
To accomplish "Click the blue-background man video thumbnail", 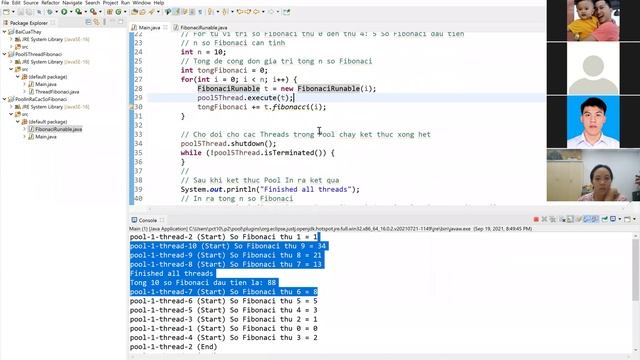I will [593, 122].
